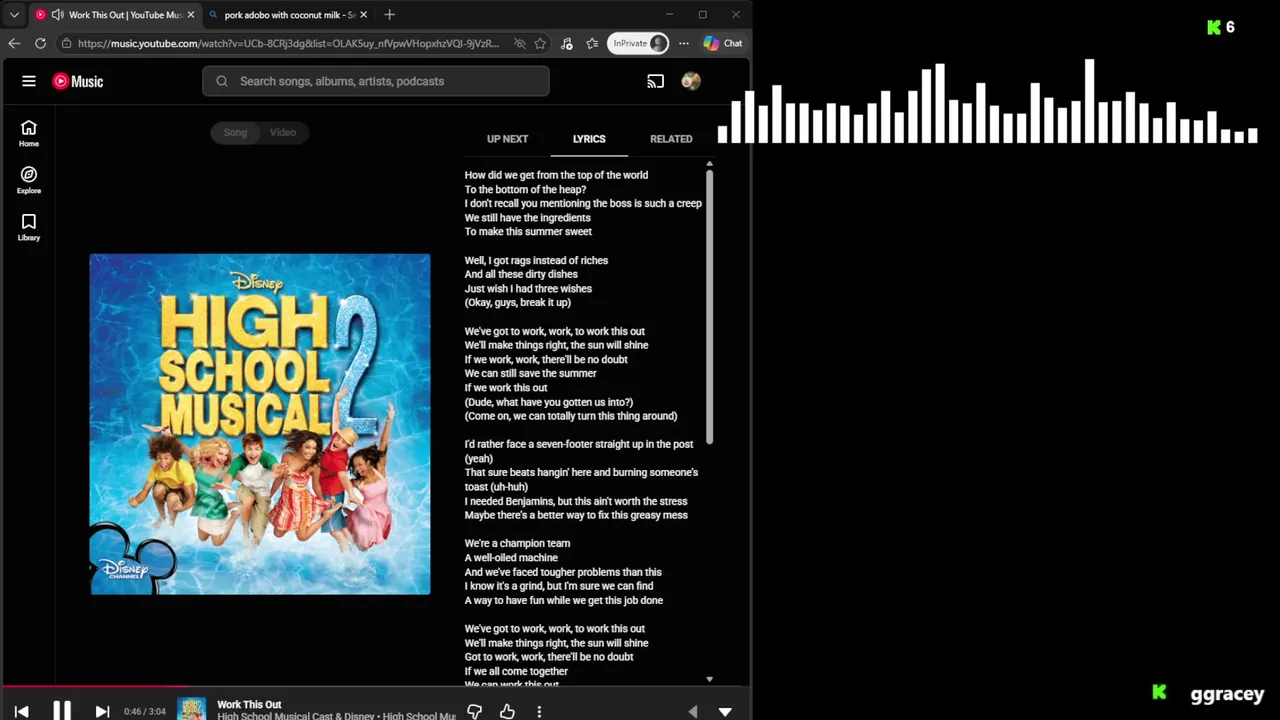Click the lyrics scrollbar down arrow
The image size is (1280, 720).
click(709, 679)
